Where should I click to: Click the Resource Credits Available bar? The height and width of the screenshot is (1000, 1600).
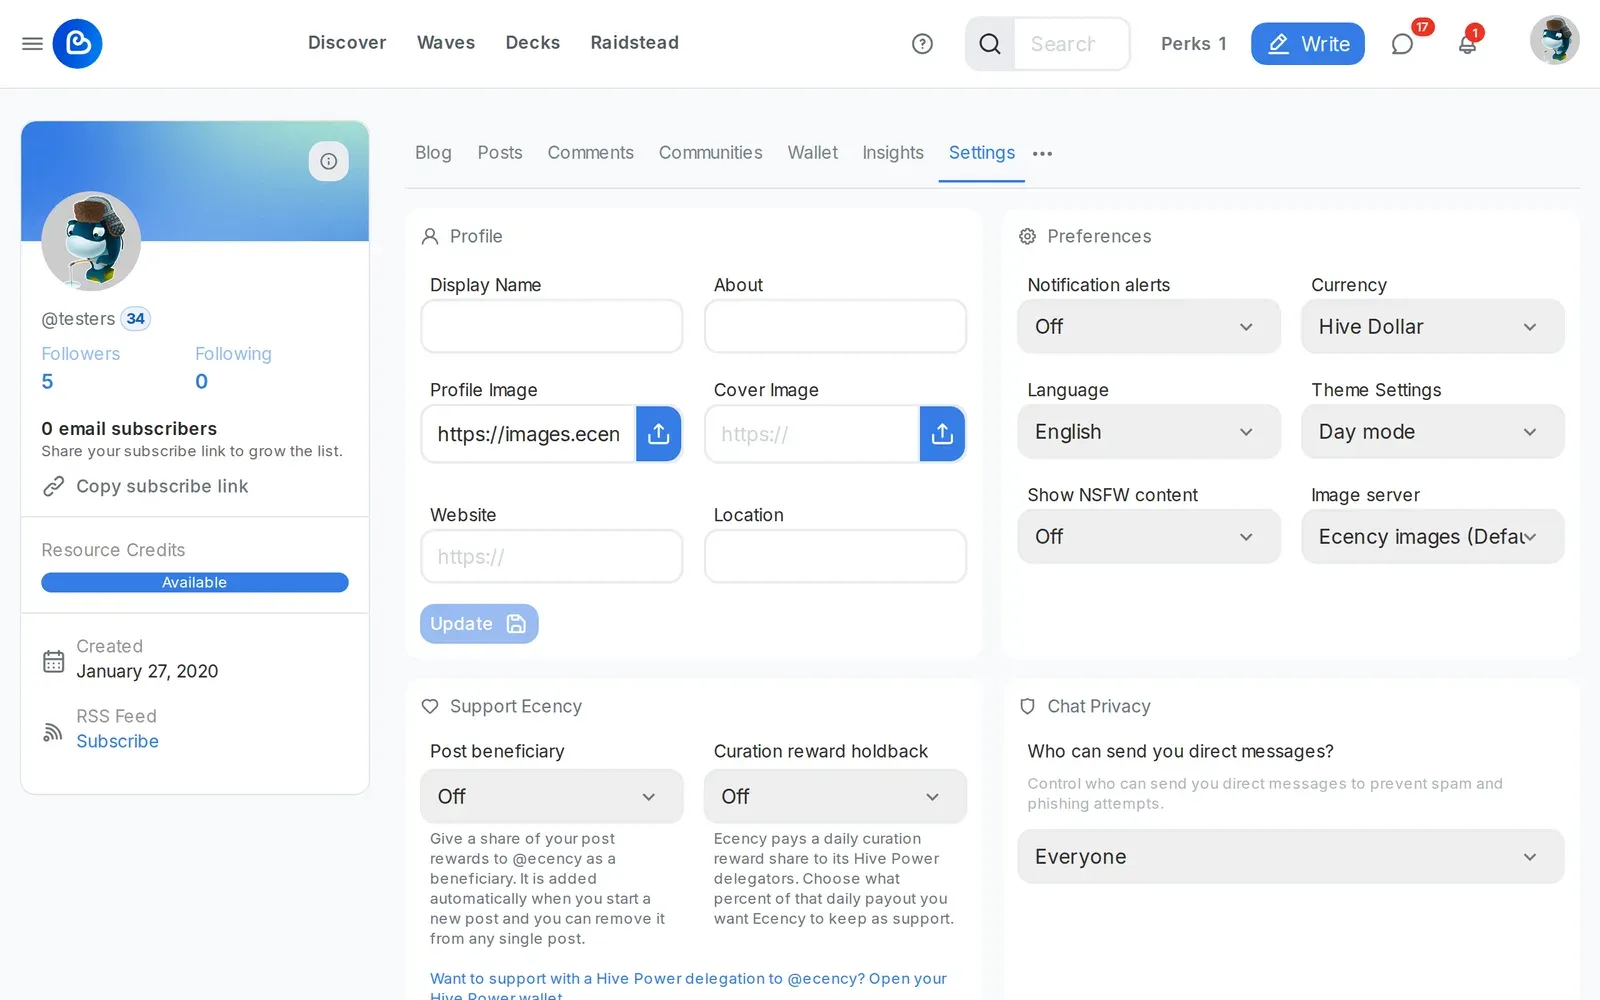click(195, 583)
